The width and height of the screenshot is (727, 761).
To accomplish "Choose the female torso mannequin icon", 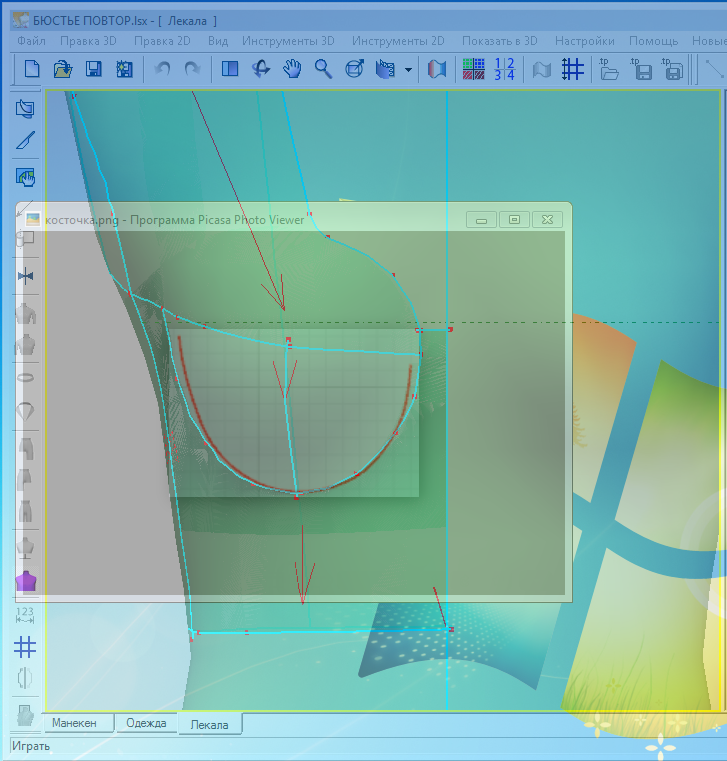I will click(26, 345).
